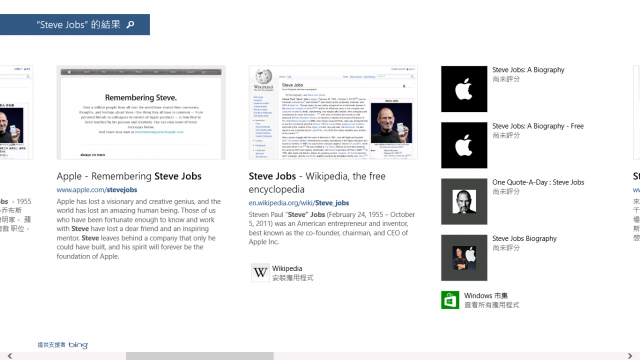Select the Apple has lost a visionary description

tap(139, 229)
